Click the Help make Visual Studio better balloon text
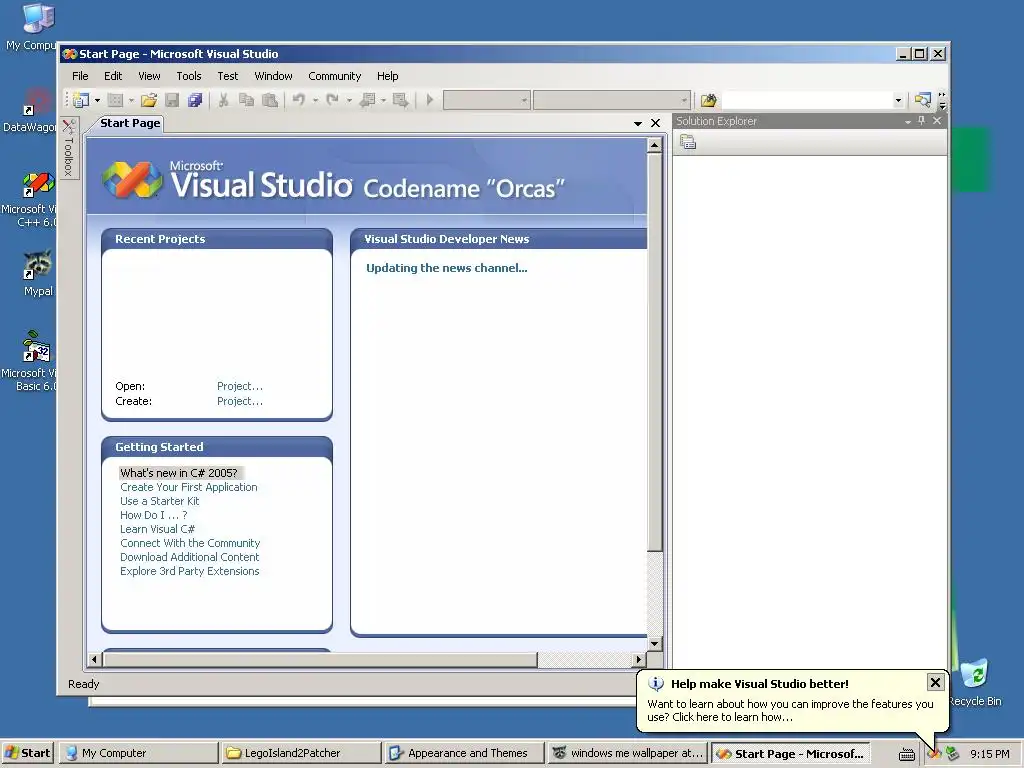Viewport: 1024px width, 768px height. 790,711
